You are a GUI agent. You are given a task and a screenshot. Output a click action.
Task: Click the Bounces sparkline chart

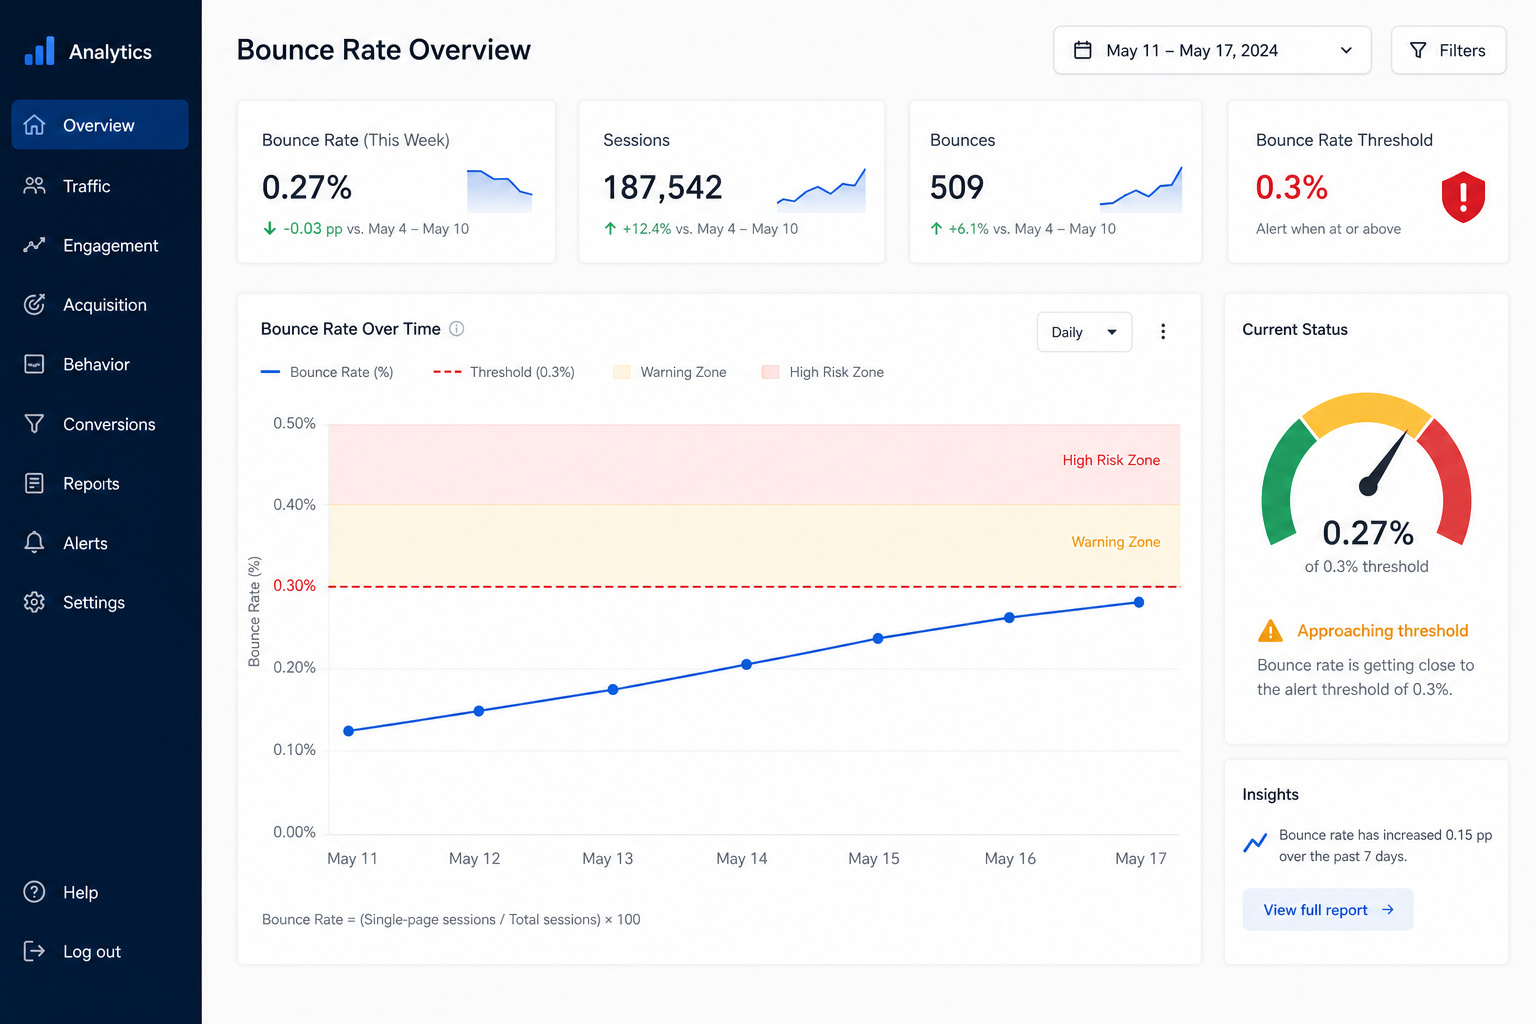1141,190
